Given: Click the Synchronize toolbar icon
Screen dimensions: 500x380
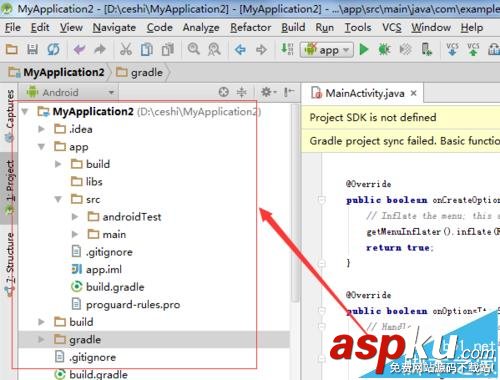Looking at the screenshot, I should [53, 49].
